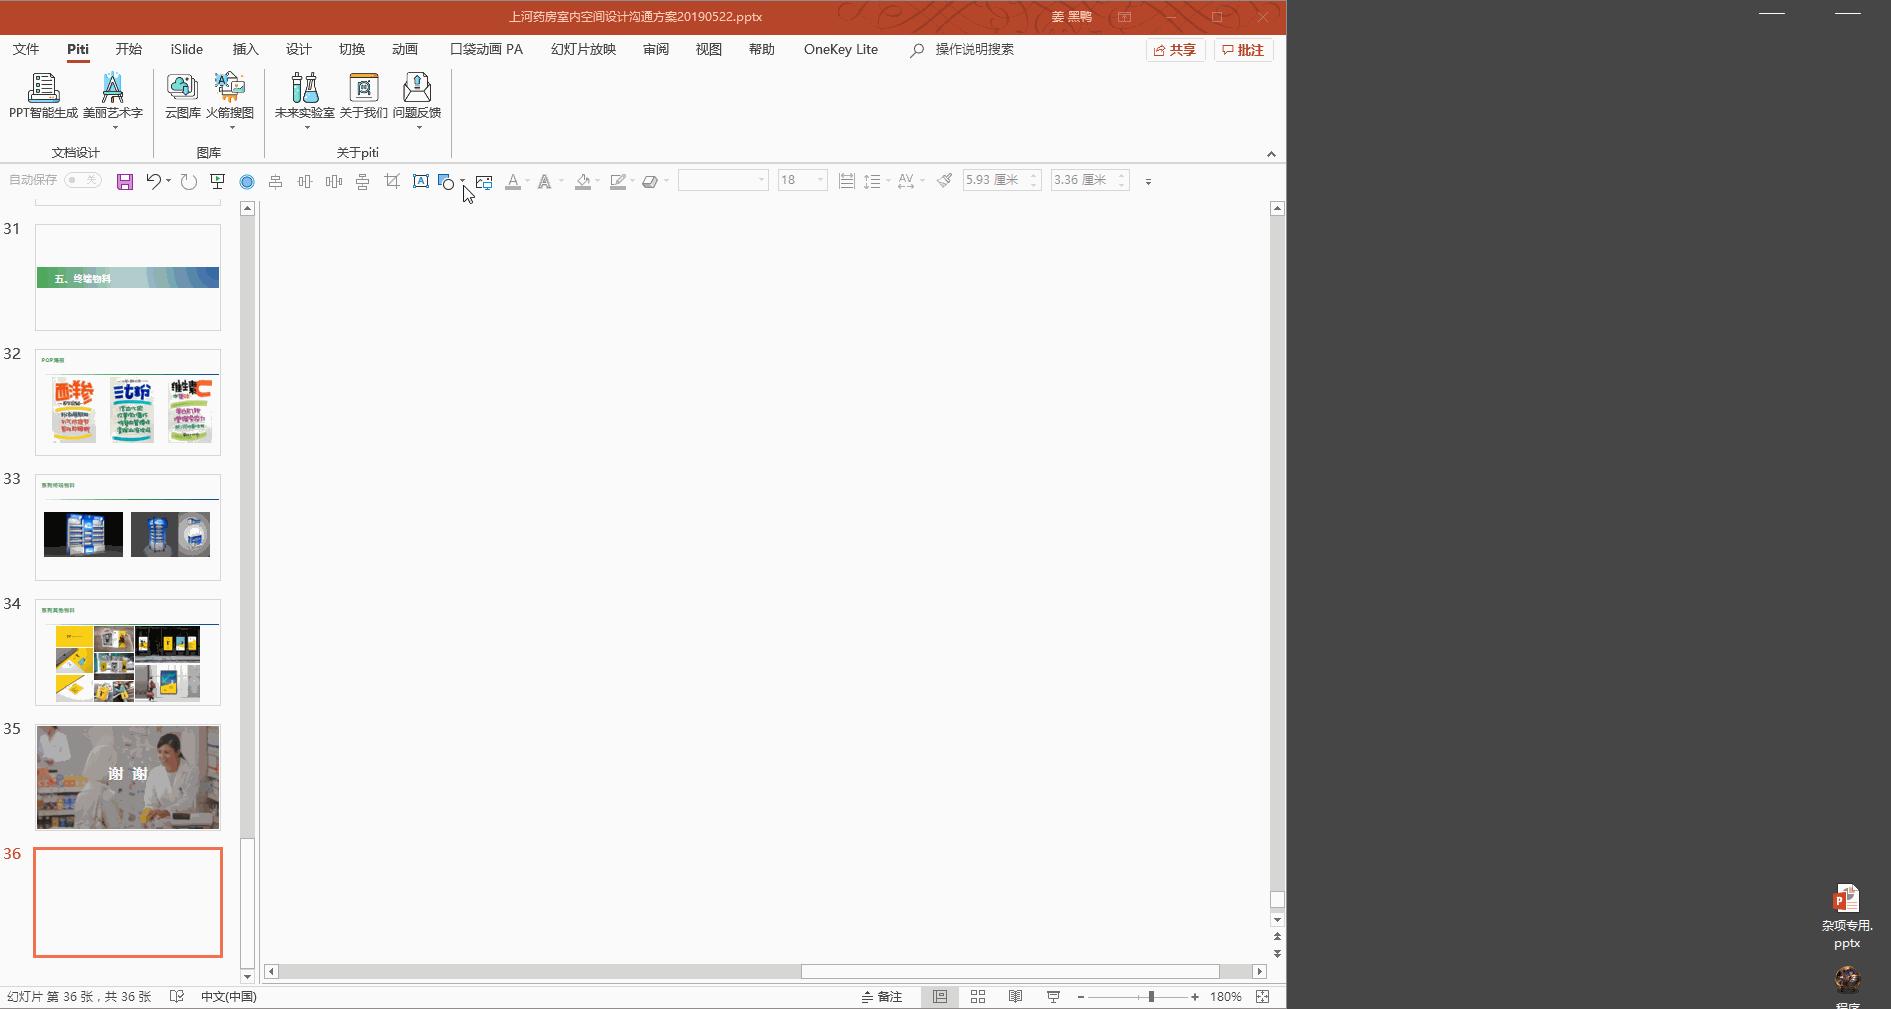Switch to Normal view in status bar
The height and width of the screenshot is (1009, 1891).
point(940,997)
